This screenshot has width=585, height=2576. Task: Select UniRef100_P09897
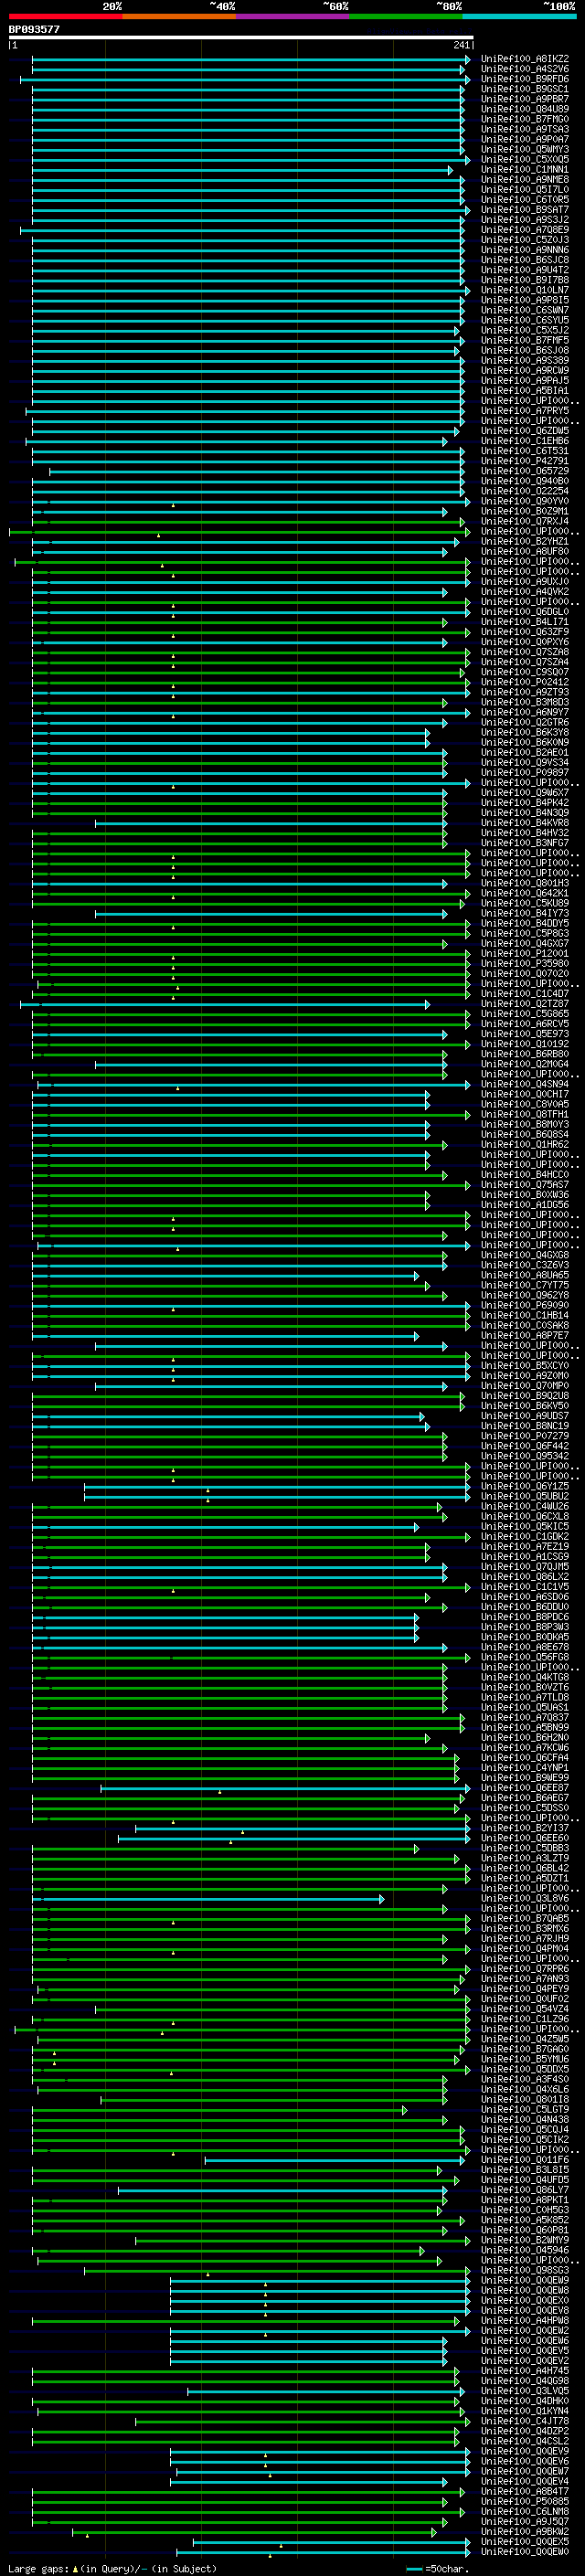coord(525,772)
